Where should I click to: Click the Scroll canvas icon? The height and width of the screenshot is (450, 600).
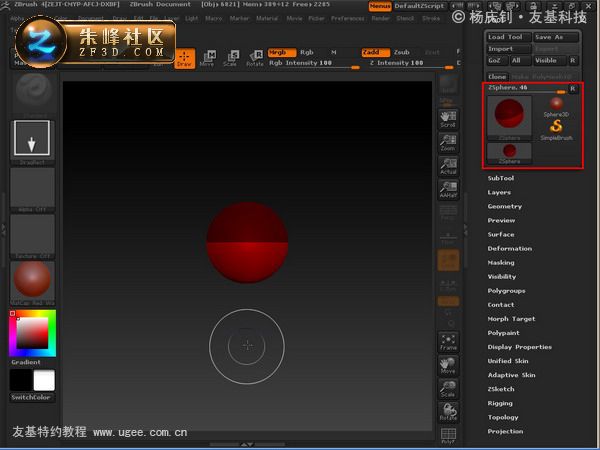click(448, 119)
